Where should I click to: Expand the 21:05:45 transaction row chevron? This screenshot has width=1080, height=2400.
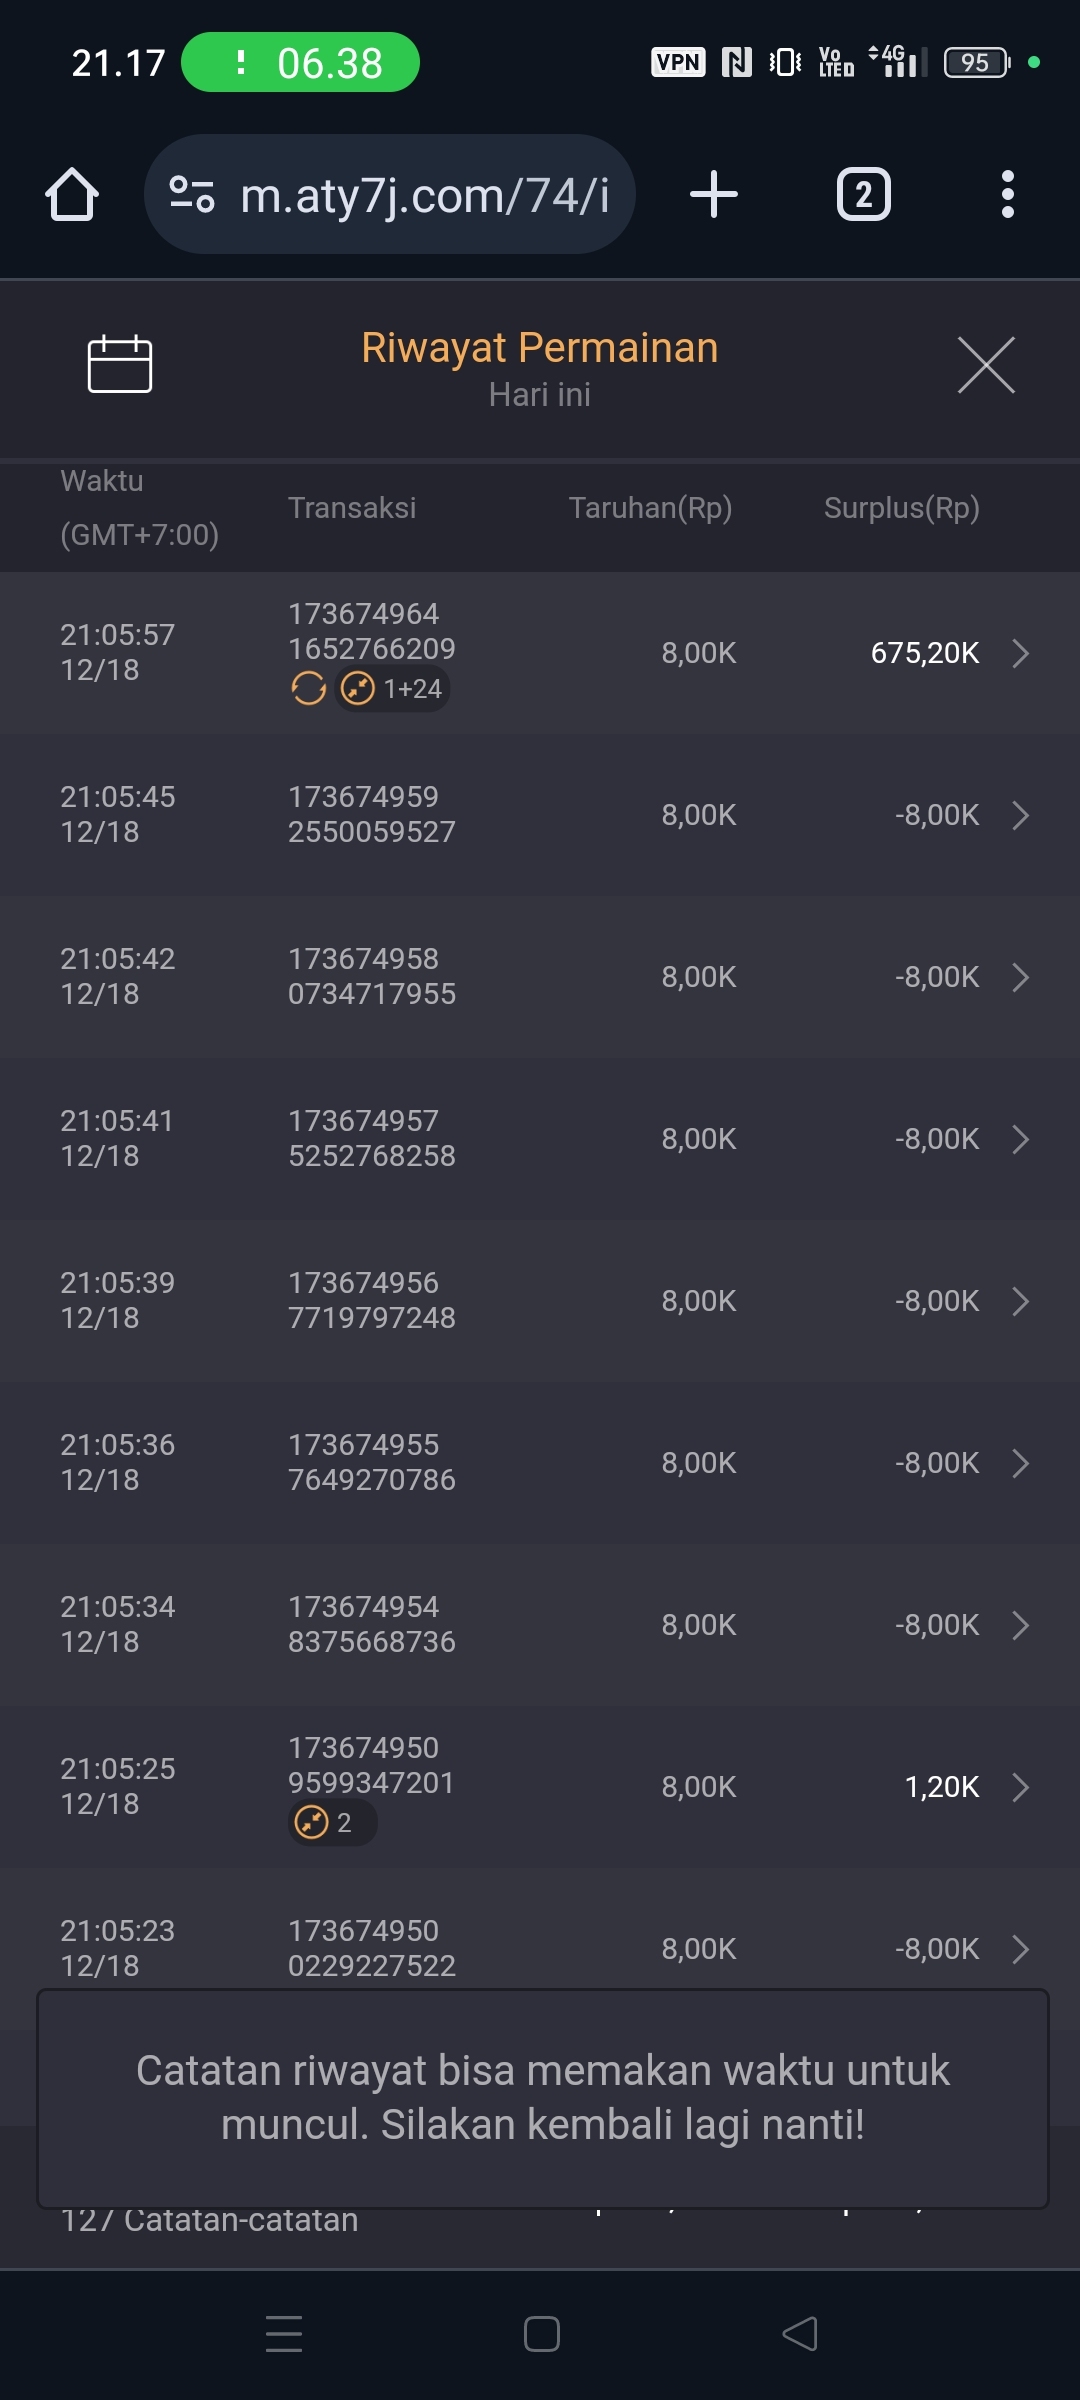(1020, 815)
